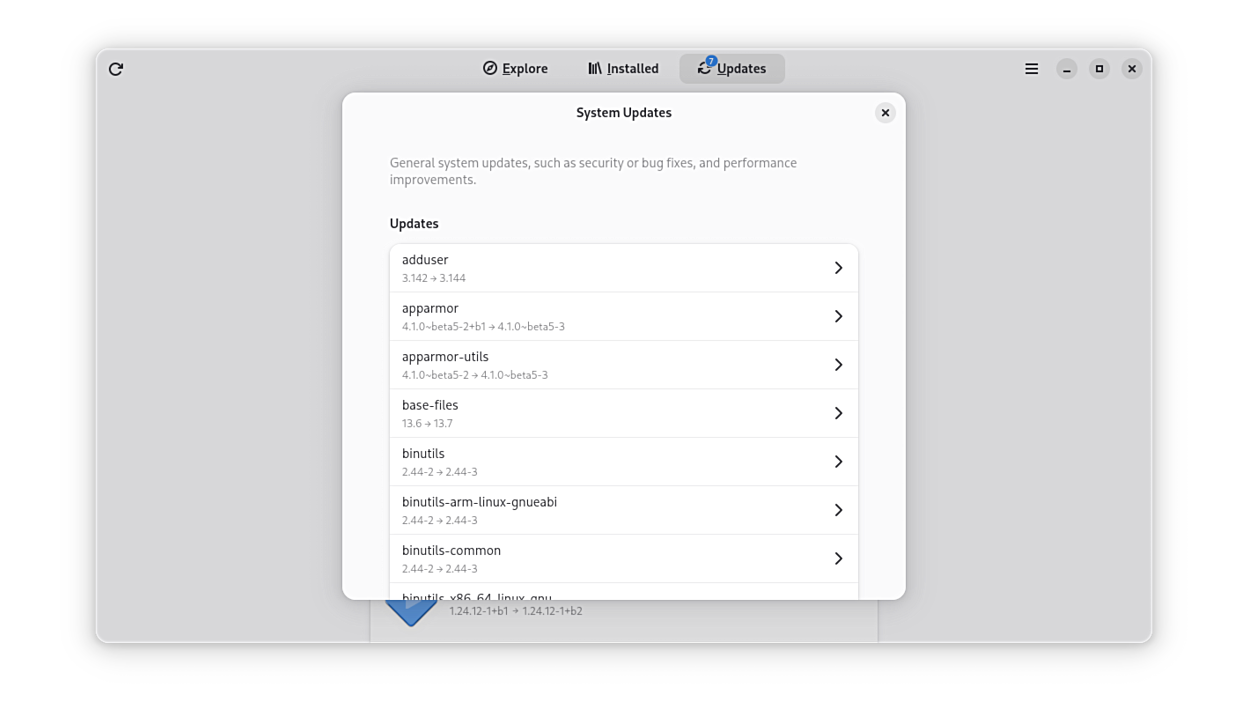Open the Updates tab
This screenshot has height=702, width=1248.
click(x=732, y=69)
